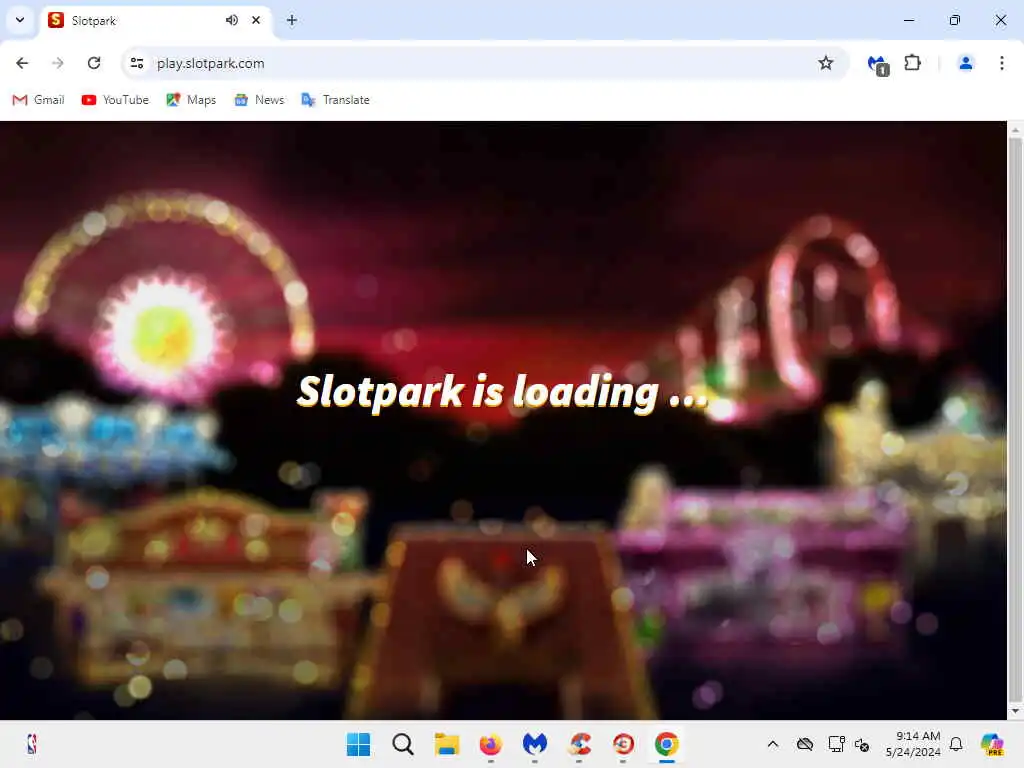Open the News bookmark

click(259, 100)
